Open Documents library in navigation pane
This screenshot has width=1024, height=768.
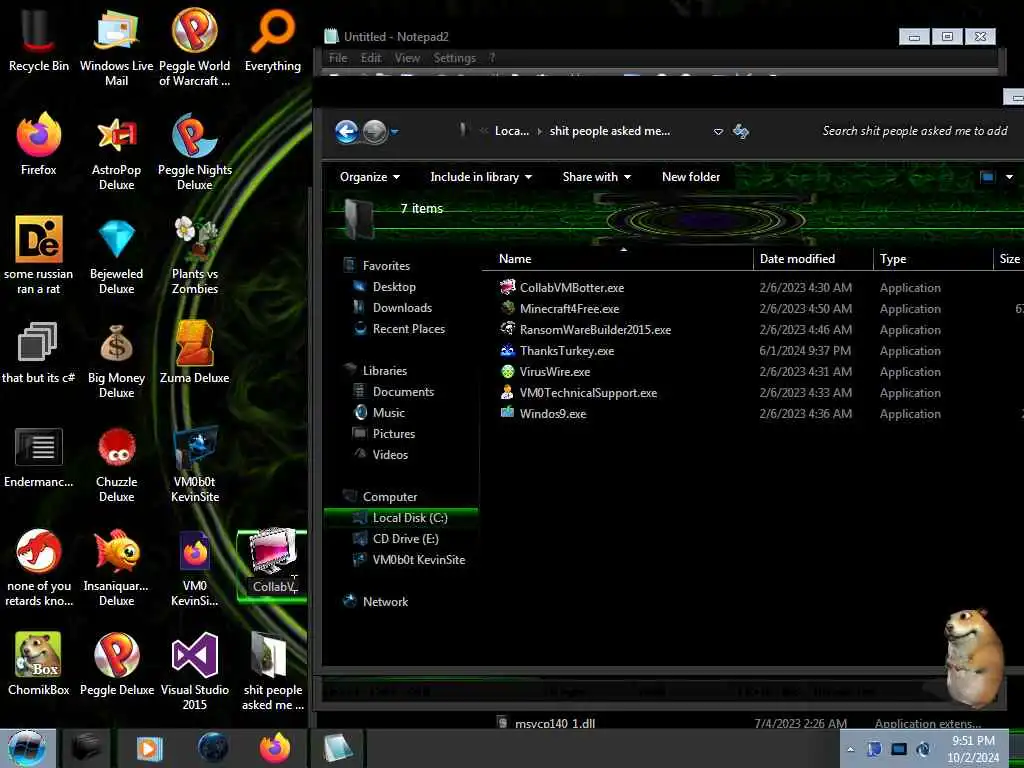[393, 392]
